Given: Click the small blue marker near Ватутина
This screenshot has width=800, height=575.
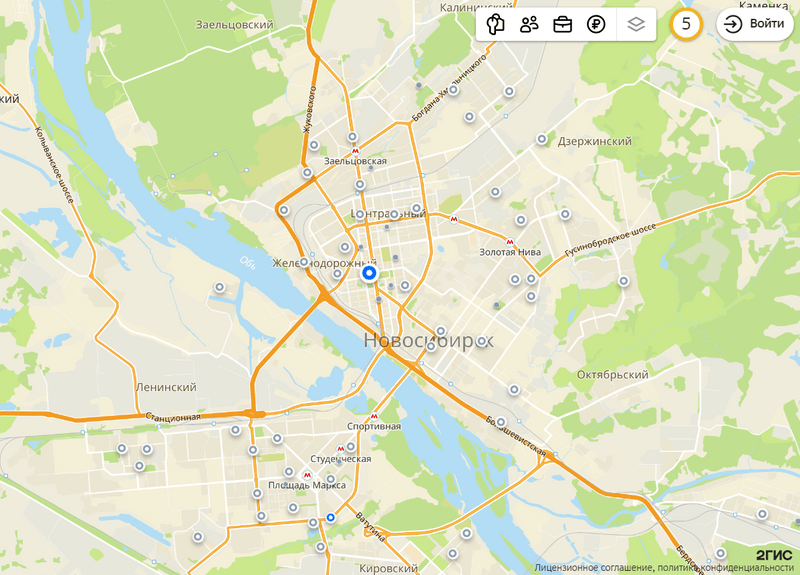Looking at the screenshot, I should pyautogui.click(x=331, y=517).
